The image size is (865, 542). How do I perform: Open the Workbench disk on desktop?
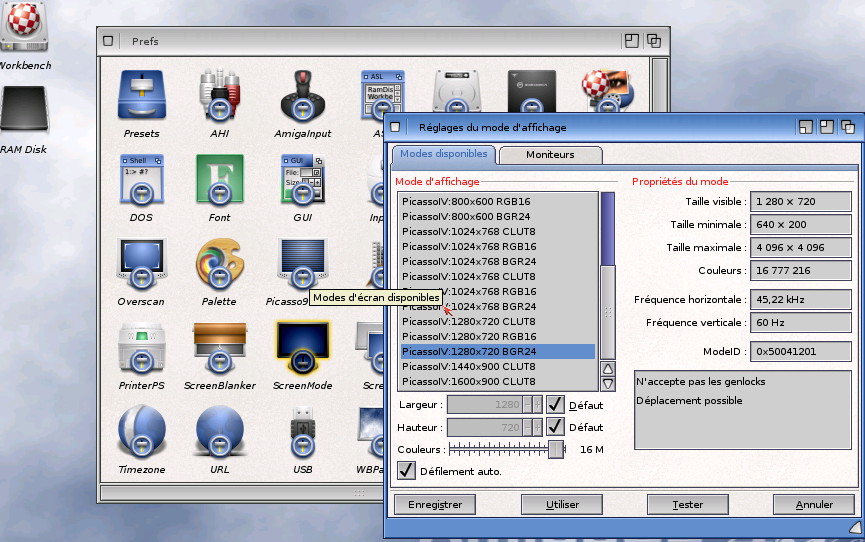[x=24, y=26]
